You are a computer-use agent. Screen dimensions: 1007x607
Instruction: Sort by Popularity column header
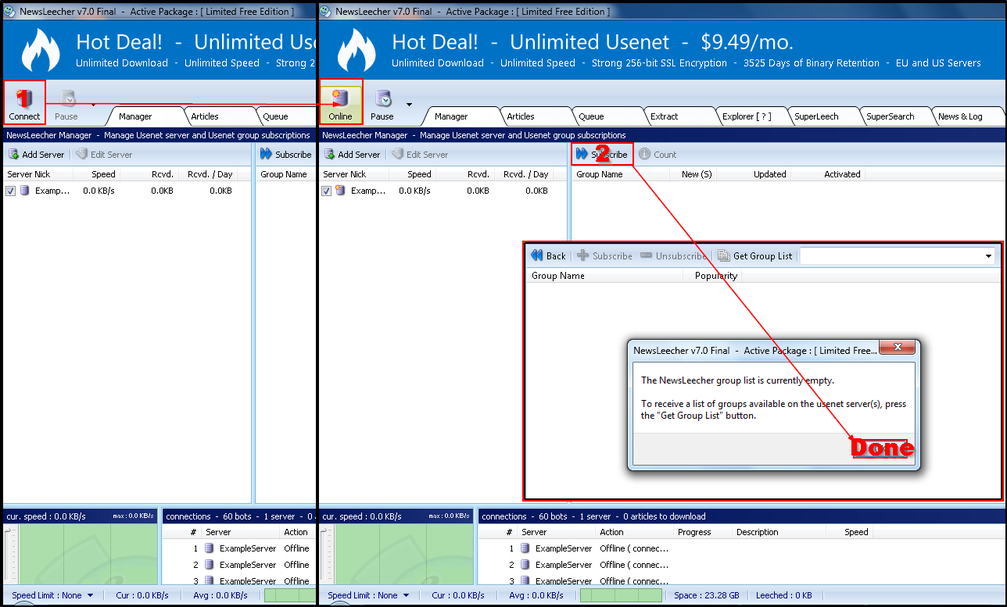716,276
